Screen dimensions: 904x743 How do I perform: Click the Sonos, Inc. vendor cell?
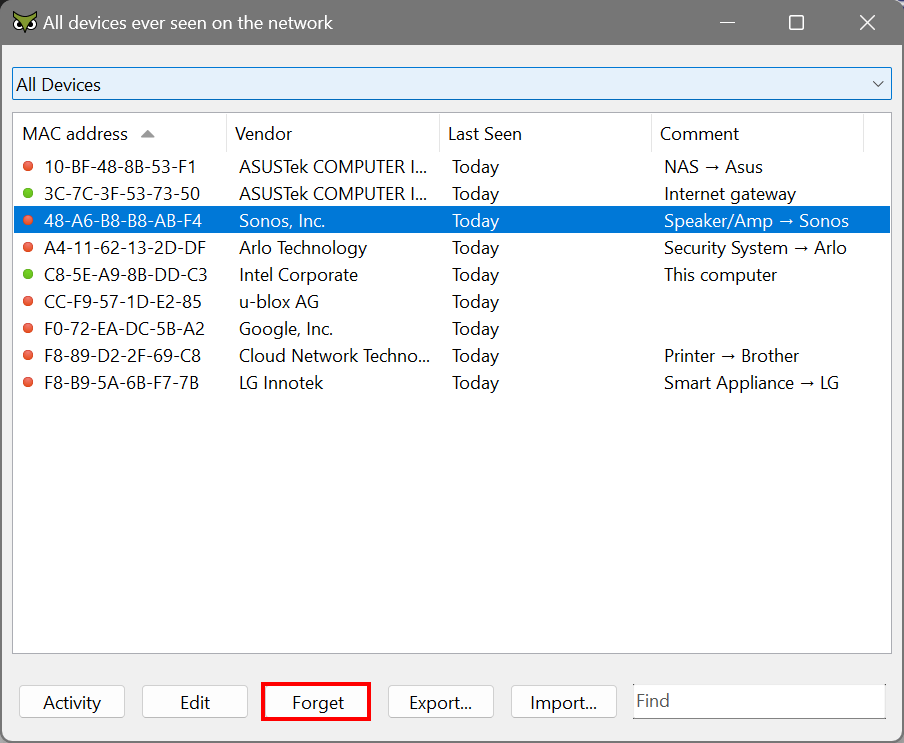pos(282,221)
